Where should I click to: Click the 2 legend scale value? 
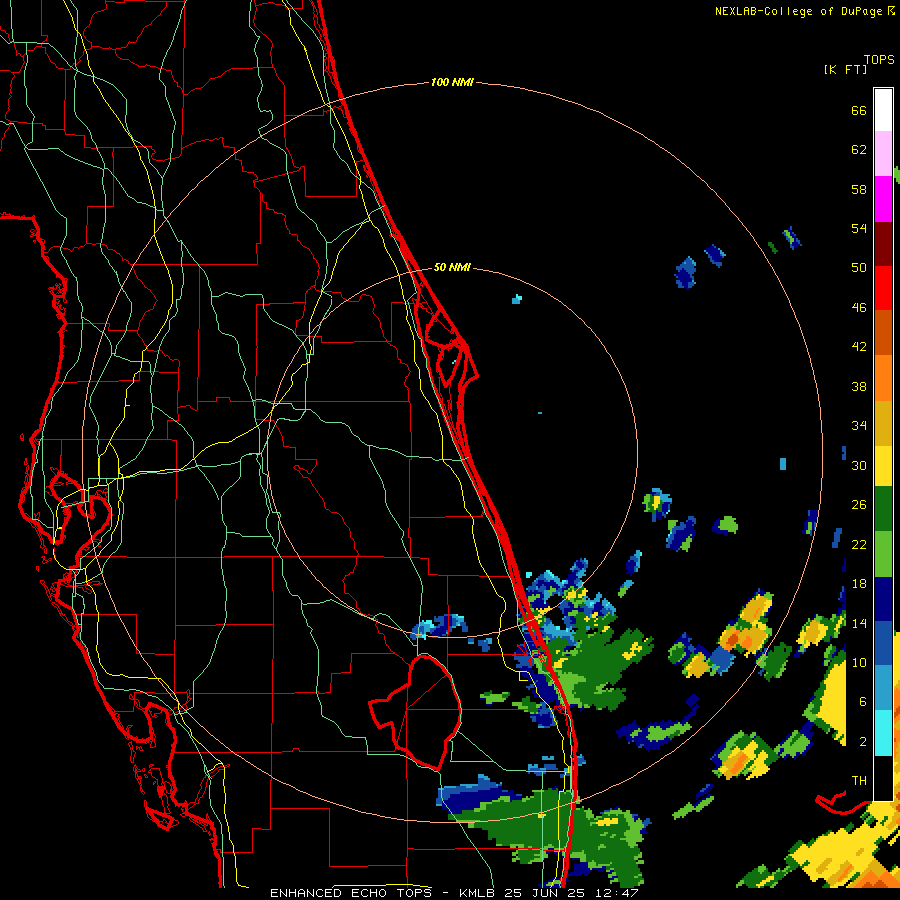click(x=863, y=741)
